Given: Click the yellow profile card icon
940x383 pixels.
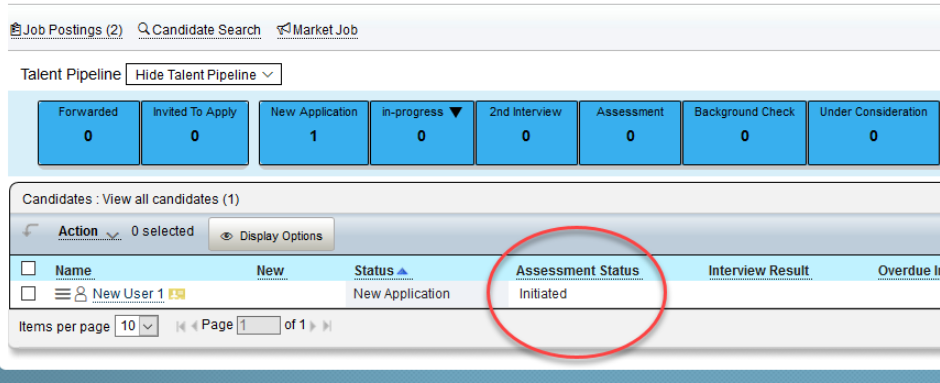Looking at the screenshot, I should [177, 294].
